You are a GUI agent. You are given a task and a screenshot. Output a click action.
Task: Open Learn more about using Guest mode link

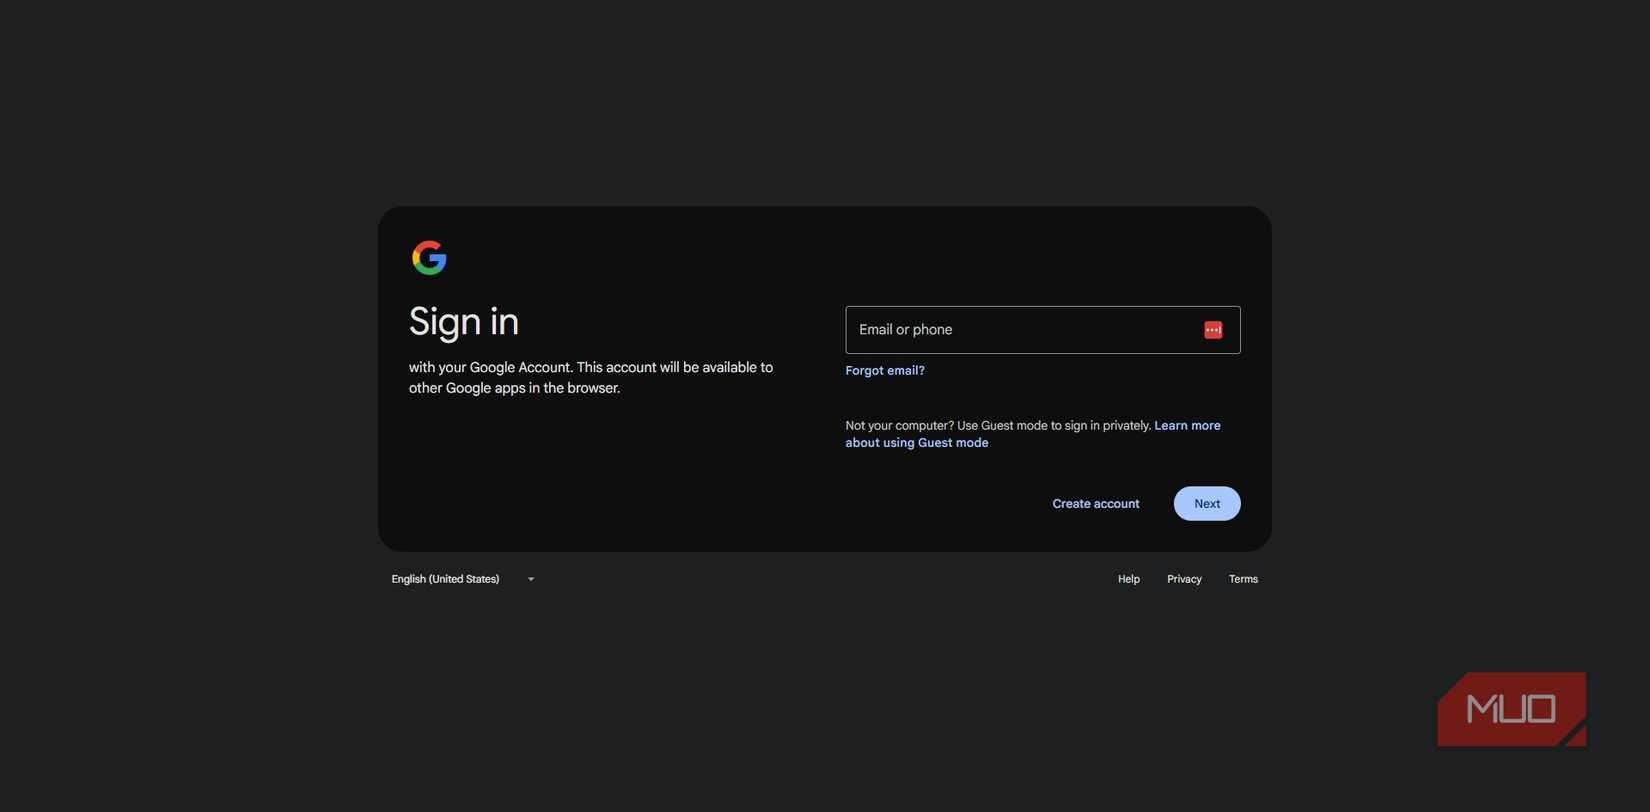tap(1033, 434)
